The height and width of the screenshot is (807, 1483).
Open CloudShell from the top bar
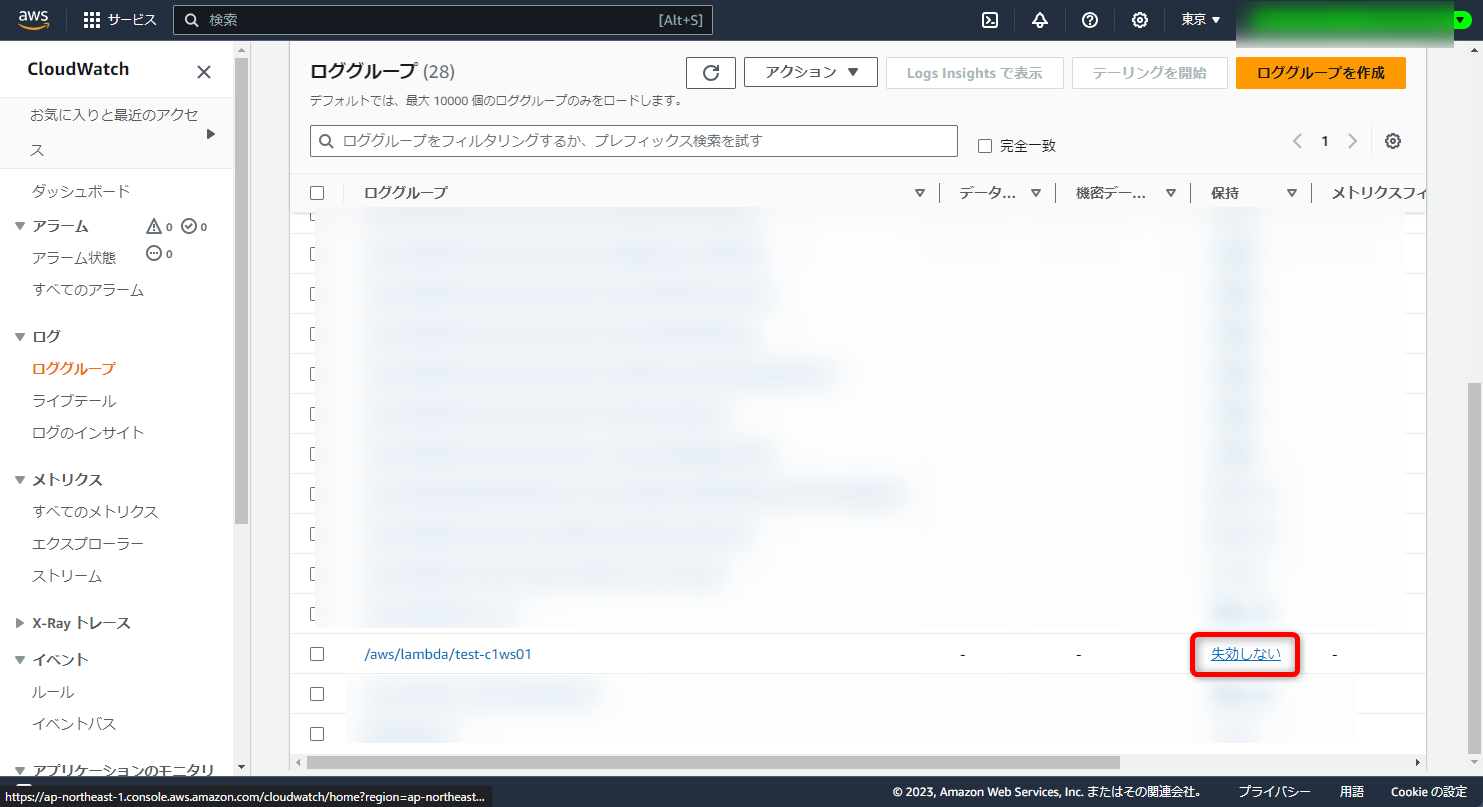989,19
